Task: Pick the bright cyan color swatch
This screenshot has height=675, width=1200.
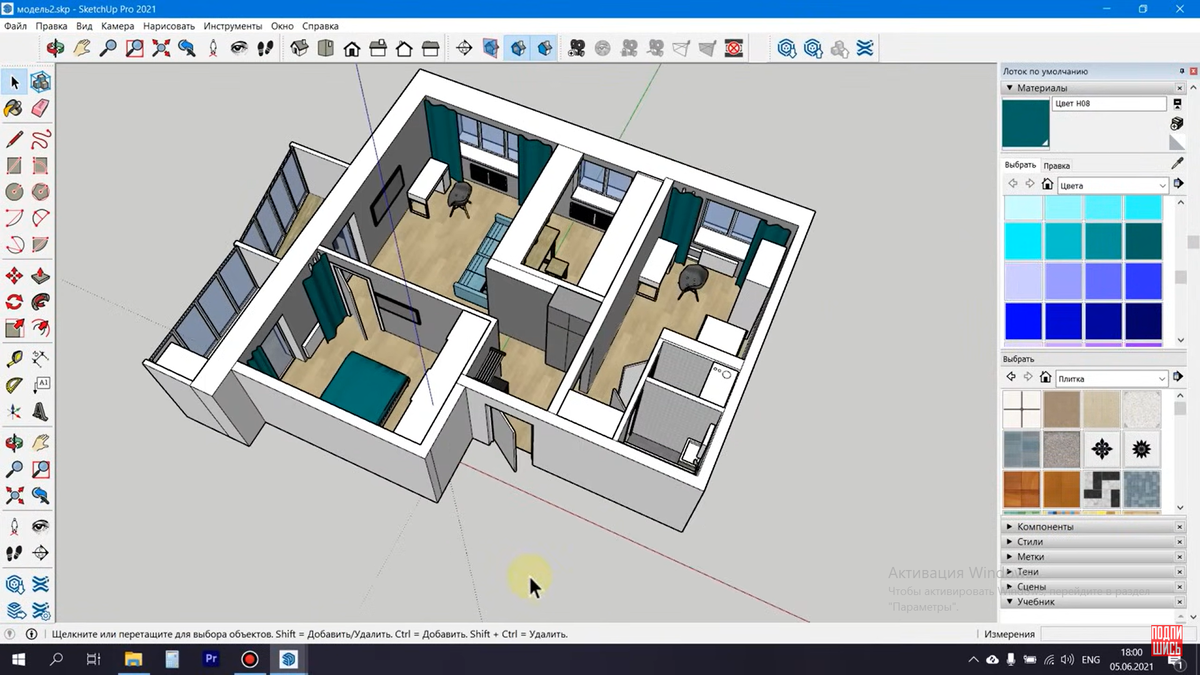Action: [x=1023, y=241]
